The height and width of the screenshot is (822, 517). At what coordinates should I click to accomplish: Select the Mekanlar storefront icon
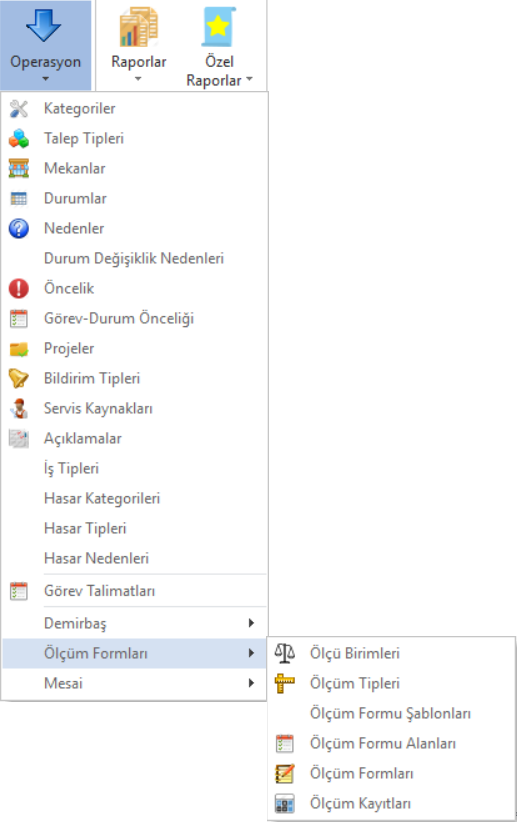click(19, 168)
